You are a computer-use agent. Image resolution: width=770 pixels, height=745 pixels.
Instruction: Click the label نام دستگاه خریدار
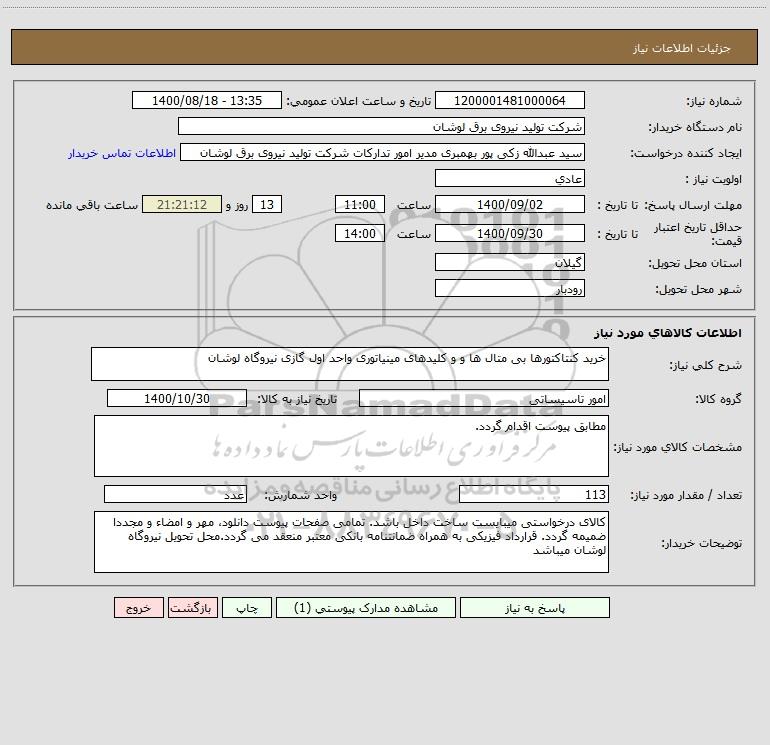[x=695, y=128]
